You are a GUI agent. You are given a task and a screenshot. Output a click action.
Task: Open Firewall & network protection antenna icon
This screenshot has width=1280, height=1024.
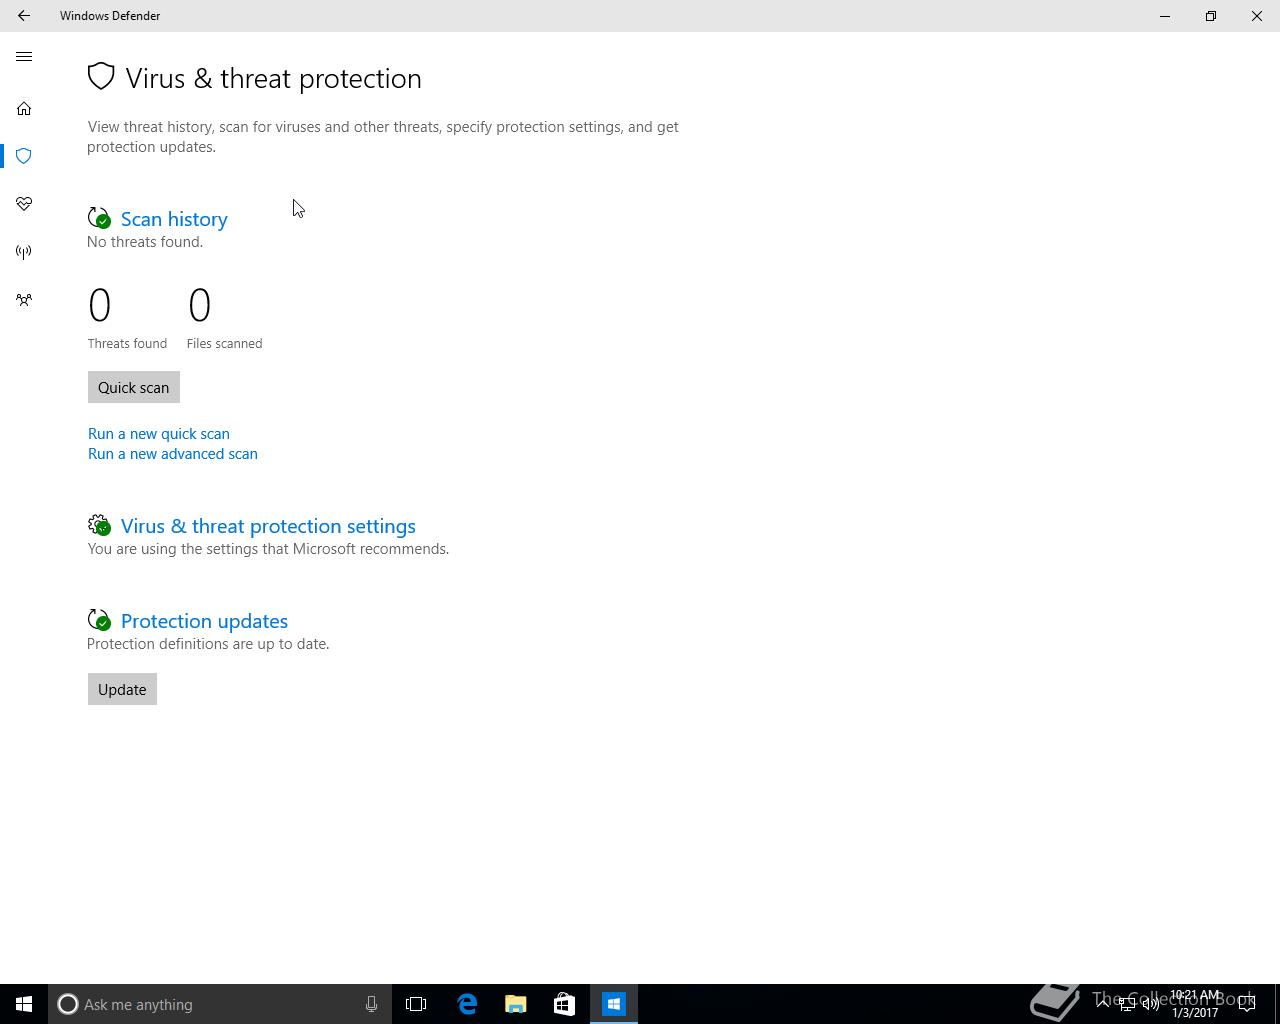tap(24, 252)
